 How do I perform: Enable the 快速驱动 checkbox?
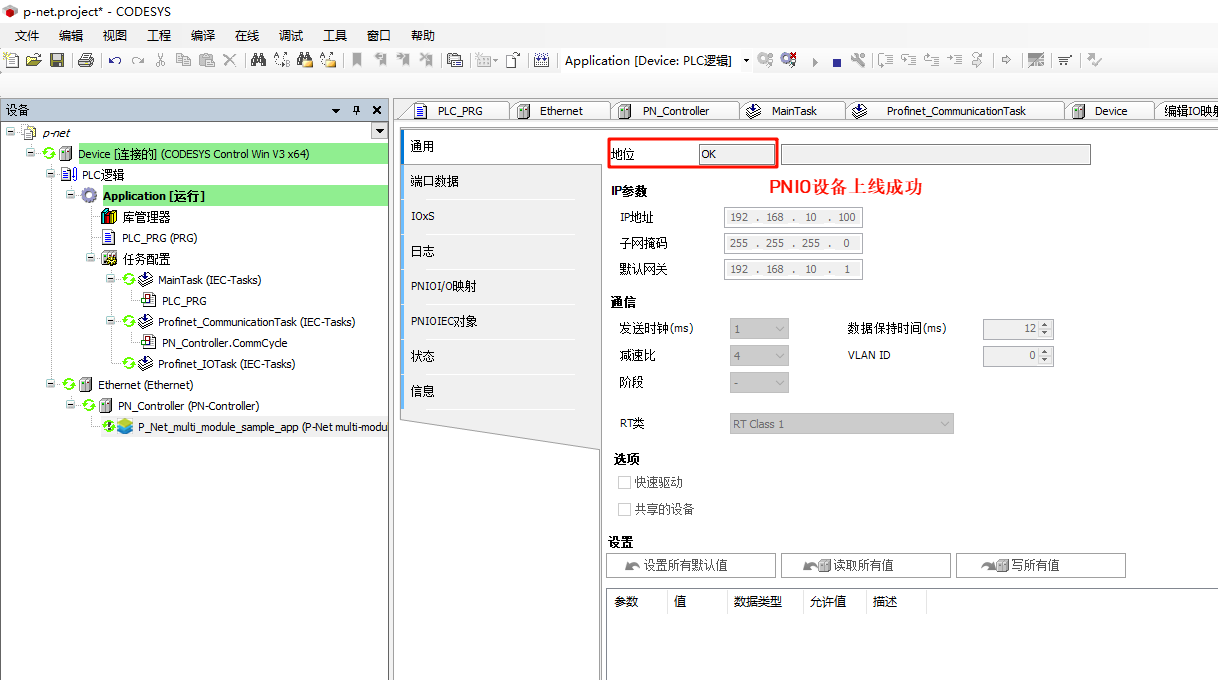tap(625, 482)
